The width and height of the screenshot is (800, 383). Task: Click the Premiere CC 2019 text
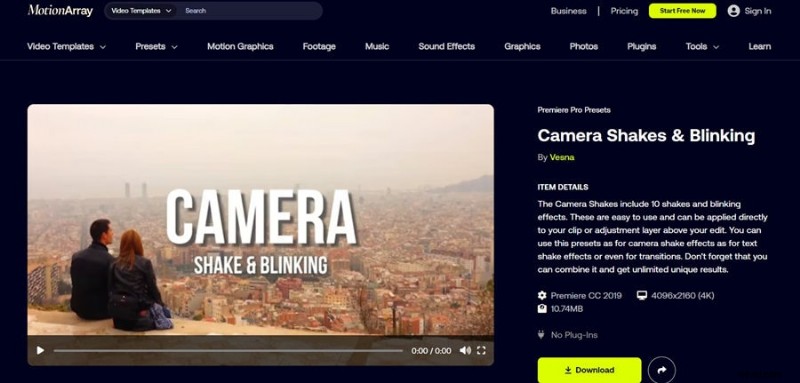click(586, 295)
